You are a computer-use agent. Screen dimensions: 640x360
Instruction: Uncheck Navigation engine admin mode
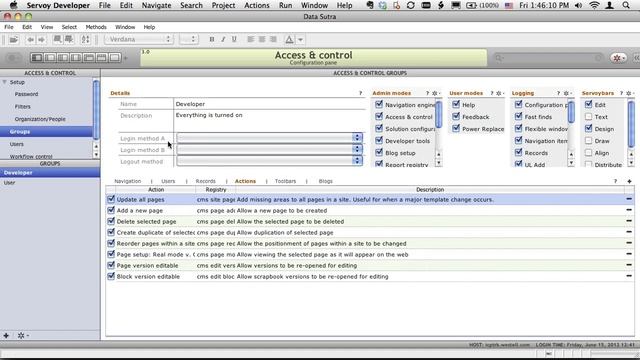coord(379,104)
